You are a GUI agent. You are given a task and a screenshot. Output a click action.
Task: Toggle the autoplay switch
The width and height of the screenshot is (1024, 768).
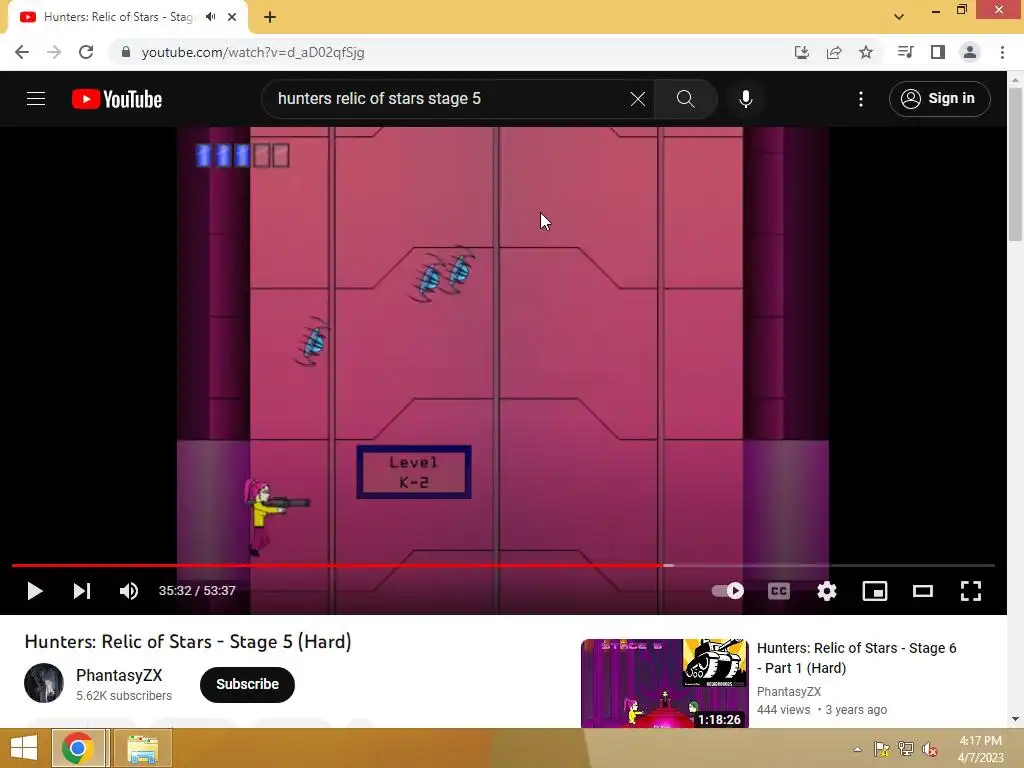(x=728, y=591)
